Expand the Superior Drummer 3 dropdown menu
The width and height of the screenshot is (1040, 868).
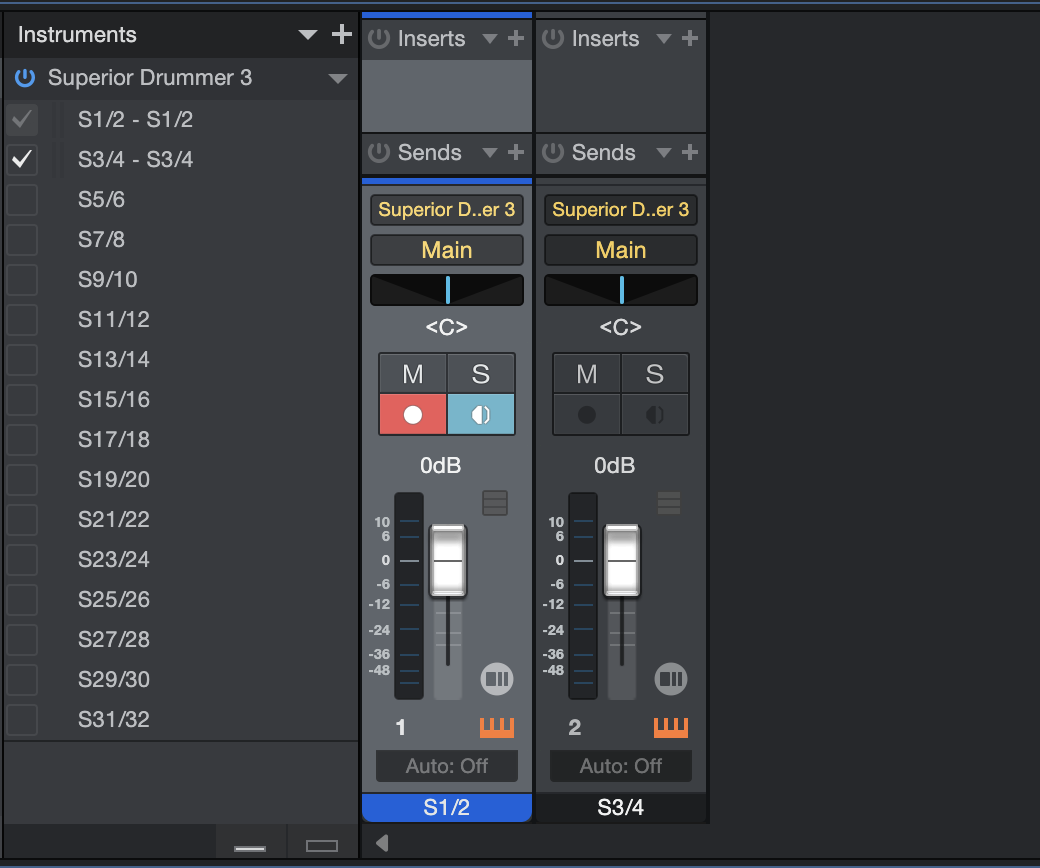click(x=338, y=79)
